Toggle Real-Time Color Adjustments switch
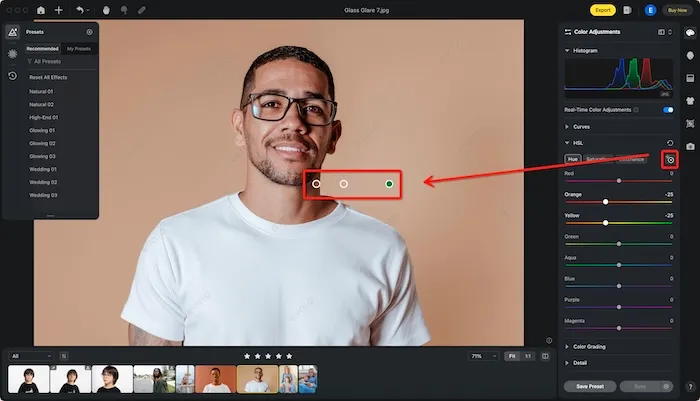The height and width of the screenshot is (401, 700). tap(668, 110)
